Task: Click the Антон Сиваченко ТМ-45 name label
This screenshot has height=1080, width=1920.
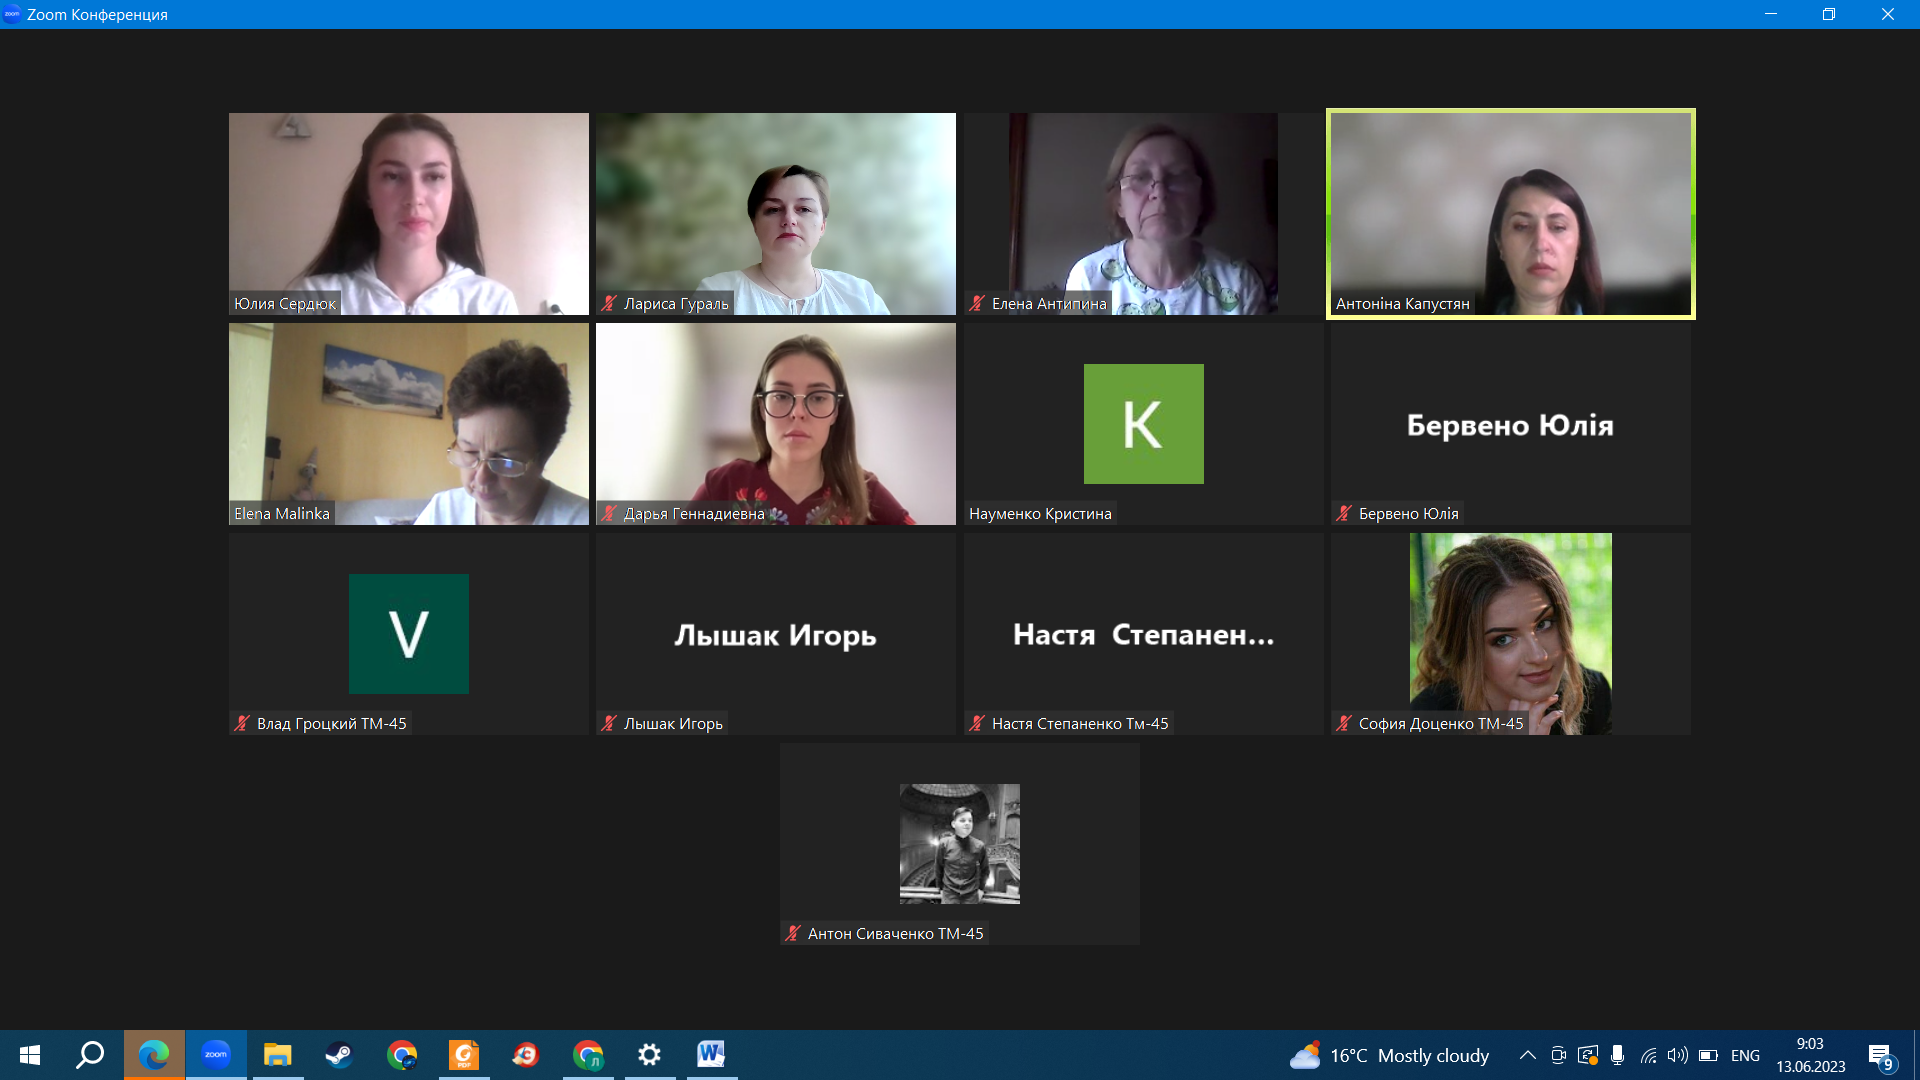Action: coord(895,933)
